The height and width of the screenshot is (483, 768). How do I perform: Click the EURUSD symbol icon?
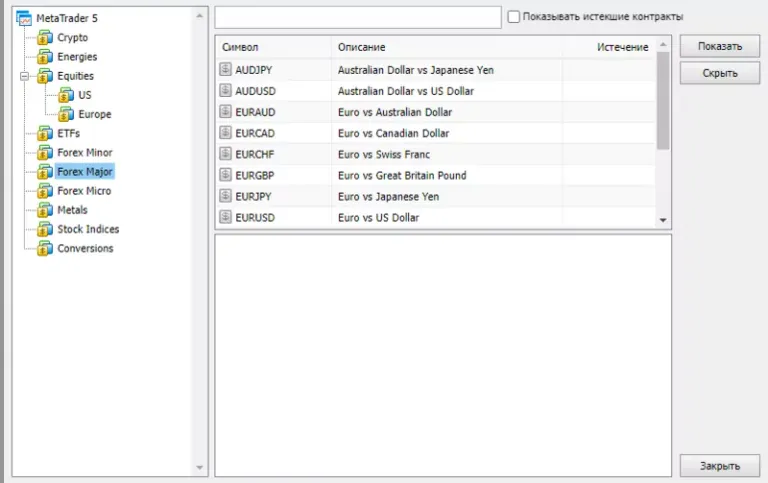pyautogui.click(x=225, y=217)
